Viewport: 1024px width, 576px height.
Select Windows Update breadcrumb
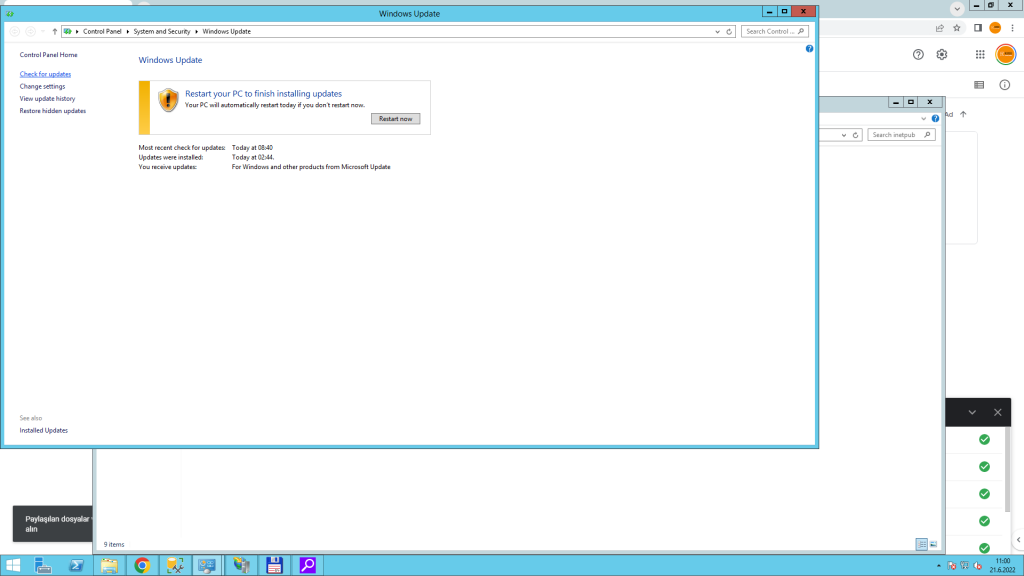[x=227, y=31]
